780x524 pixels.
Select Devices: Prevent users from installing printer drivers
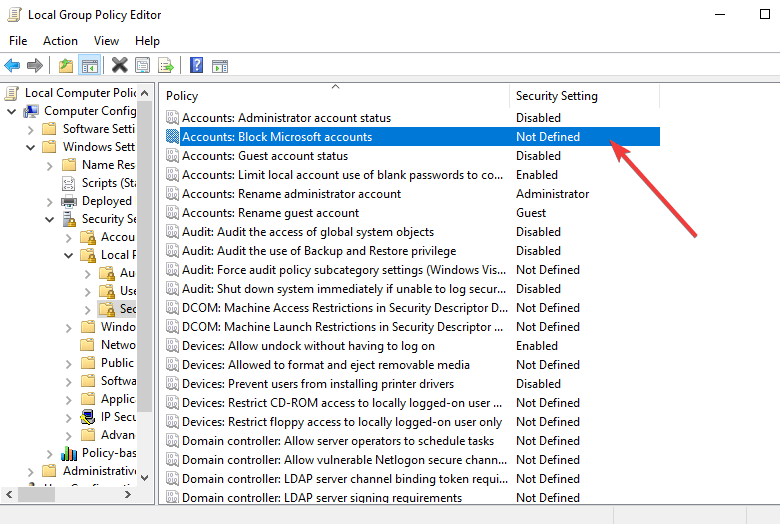click(x=412, y=384)
